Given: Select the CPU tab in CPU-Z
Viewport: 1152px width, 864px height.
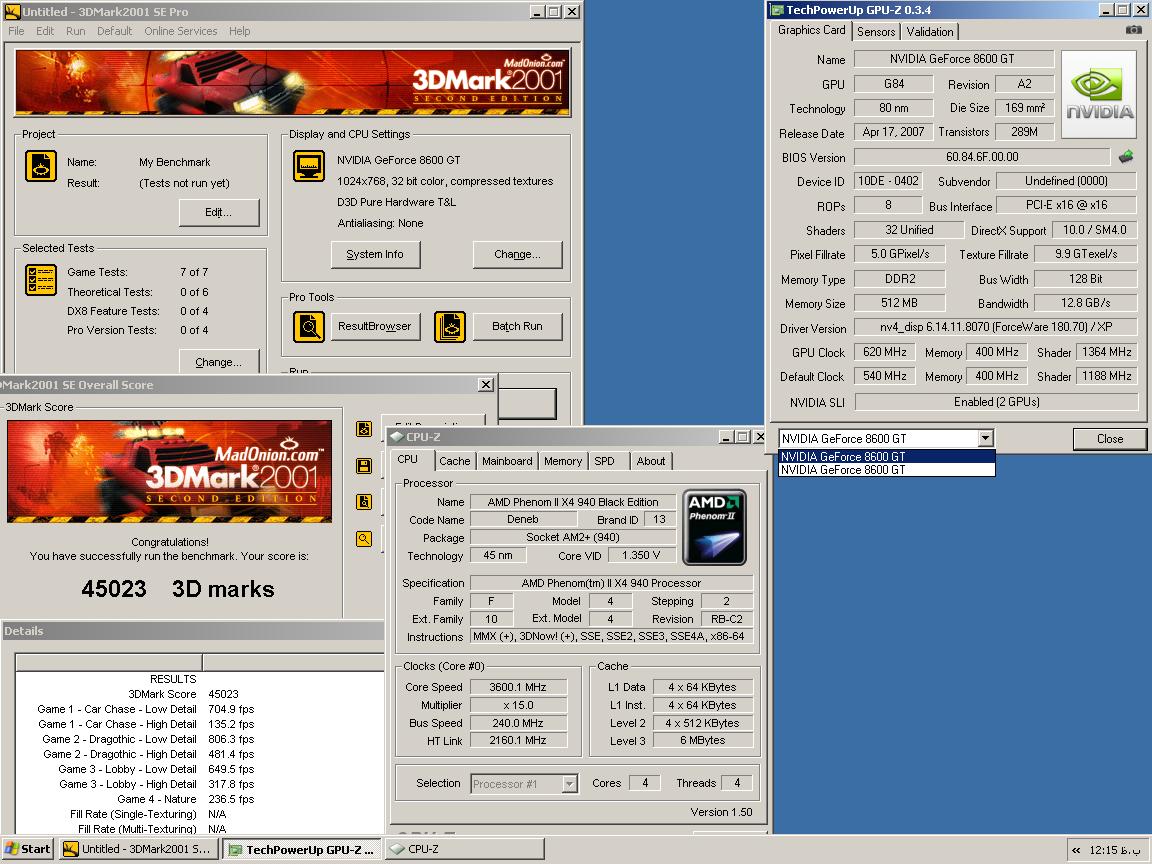Looking at the screenshot, I should 408,459.
